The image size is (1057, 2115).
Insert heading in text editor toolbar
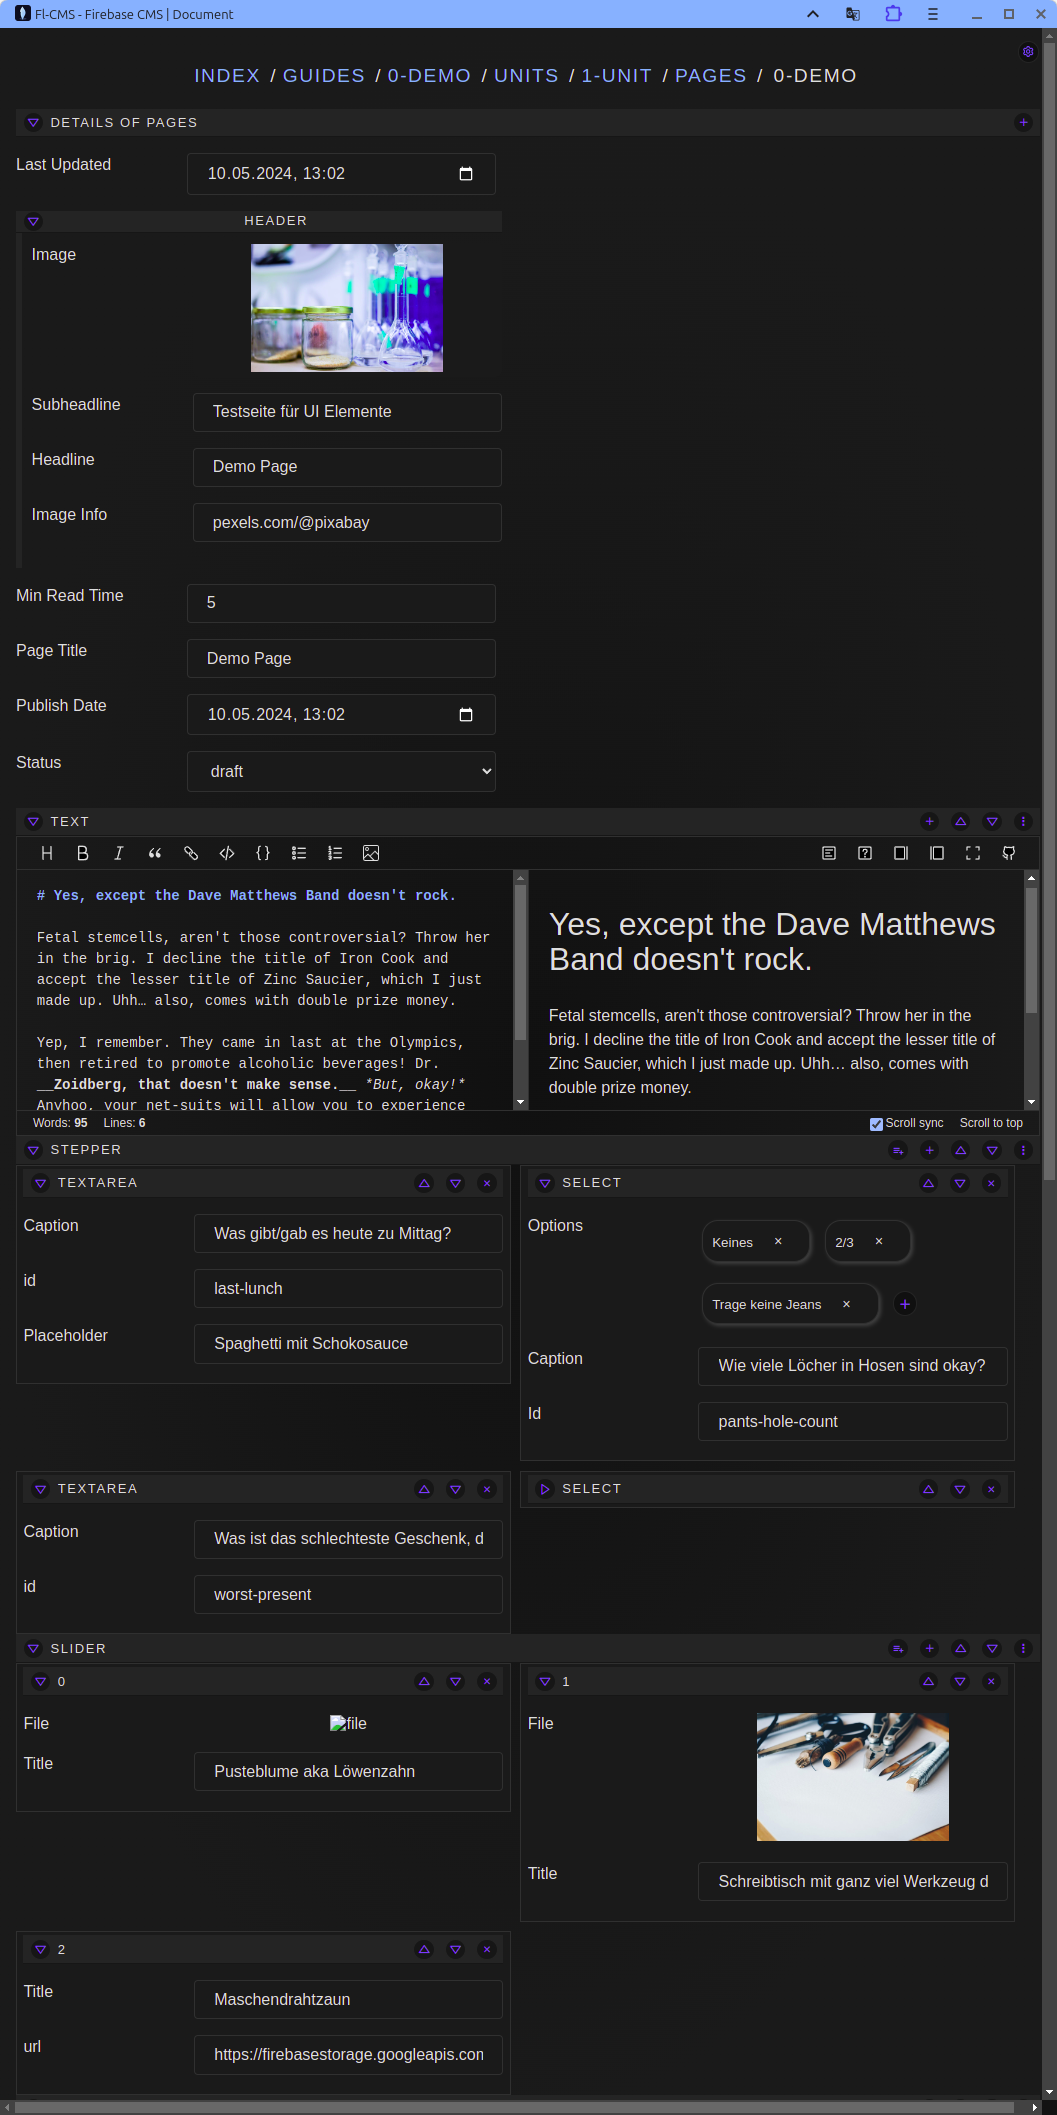(47, 853)
